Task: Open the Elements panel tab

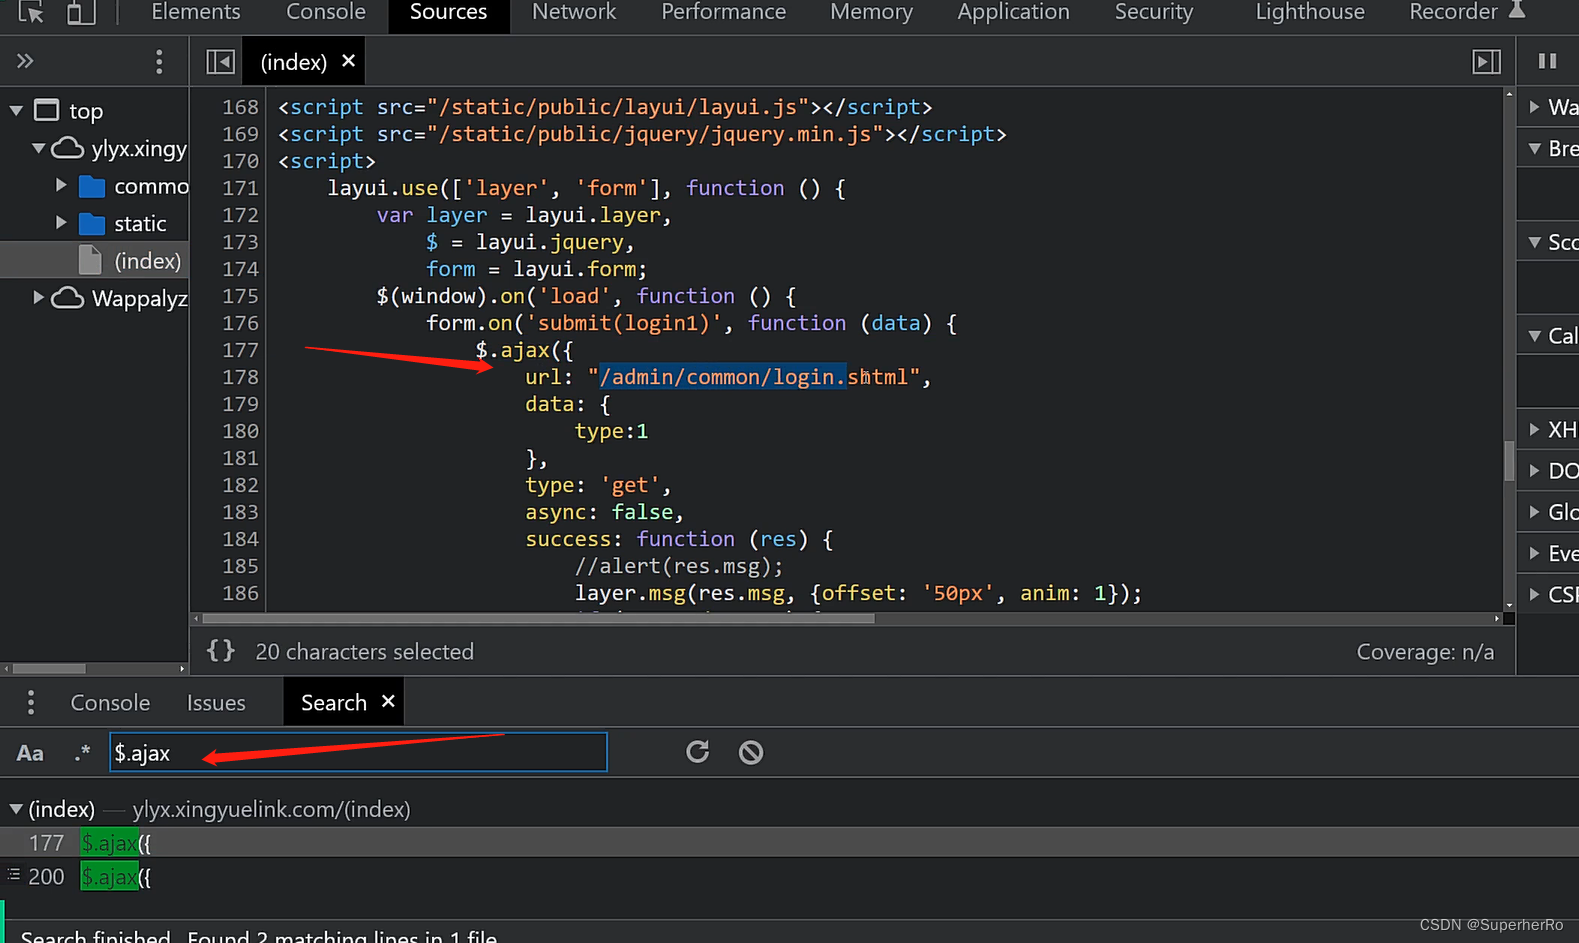Action: (x=196, y=12)
